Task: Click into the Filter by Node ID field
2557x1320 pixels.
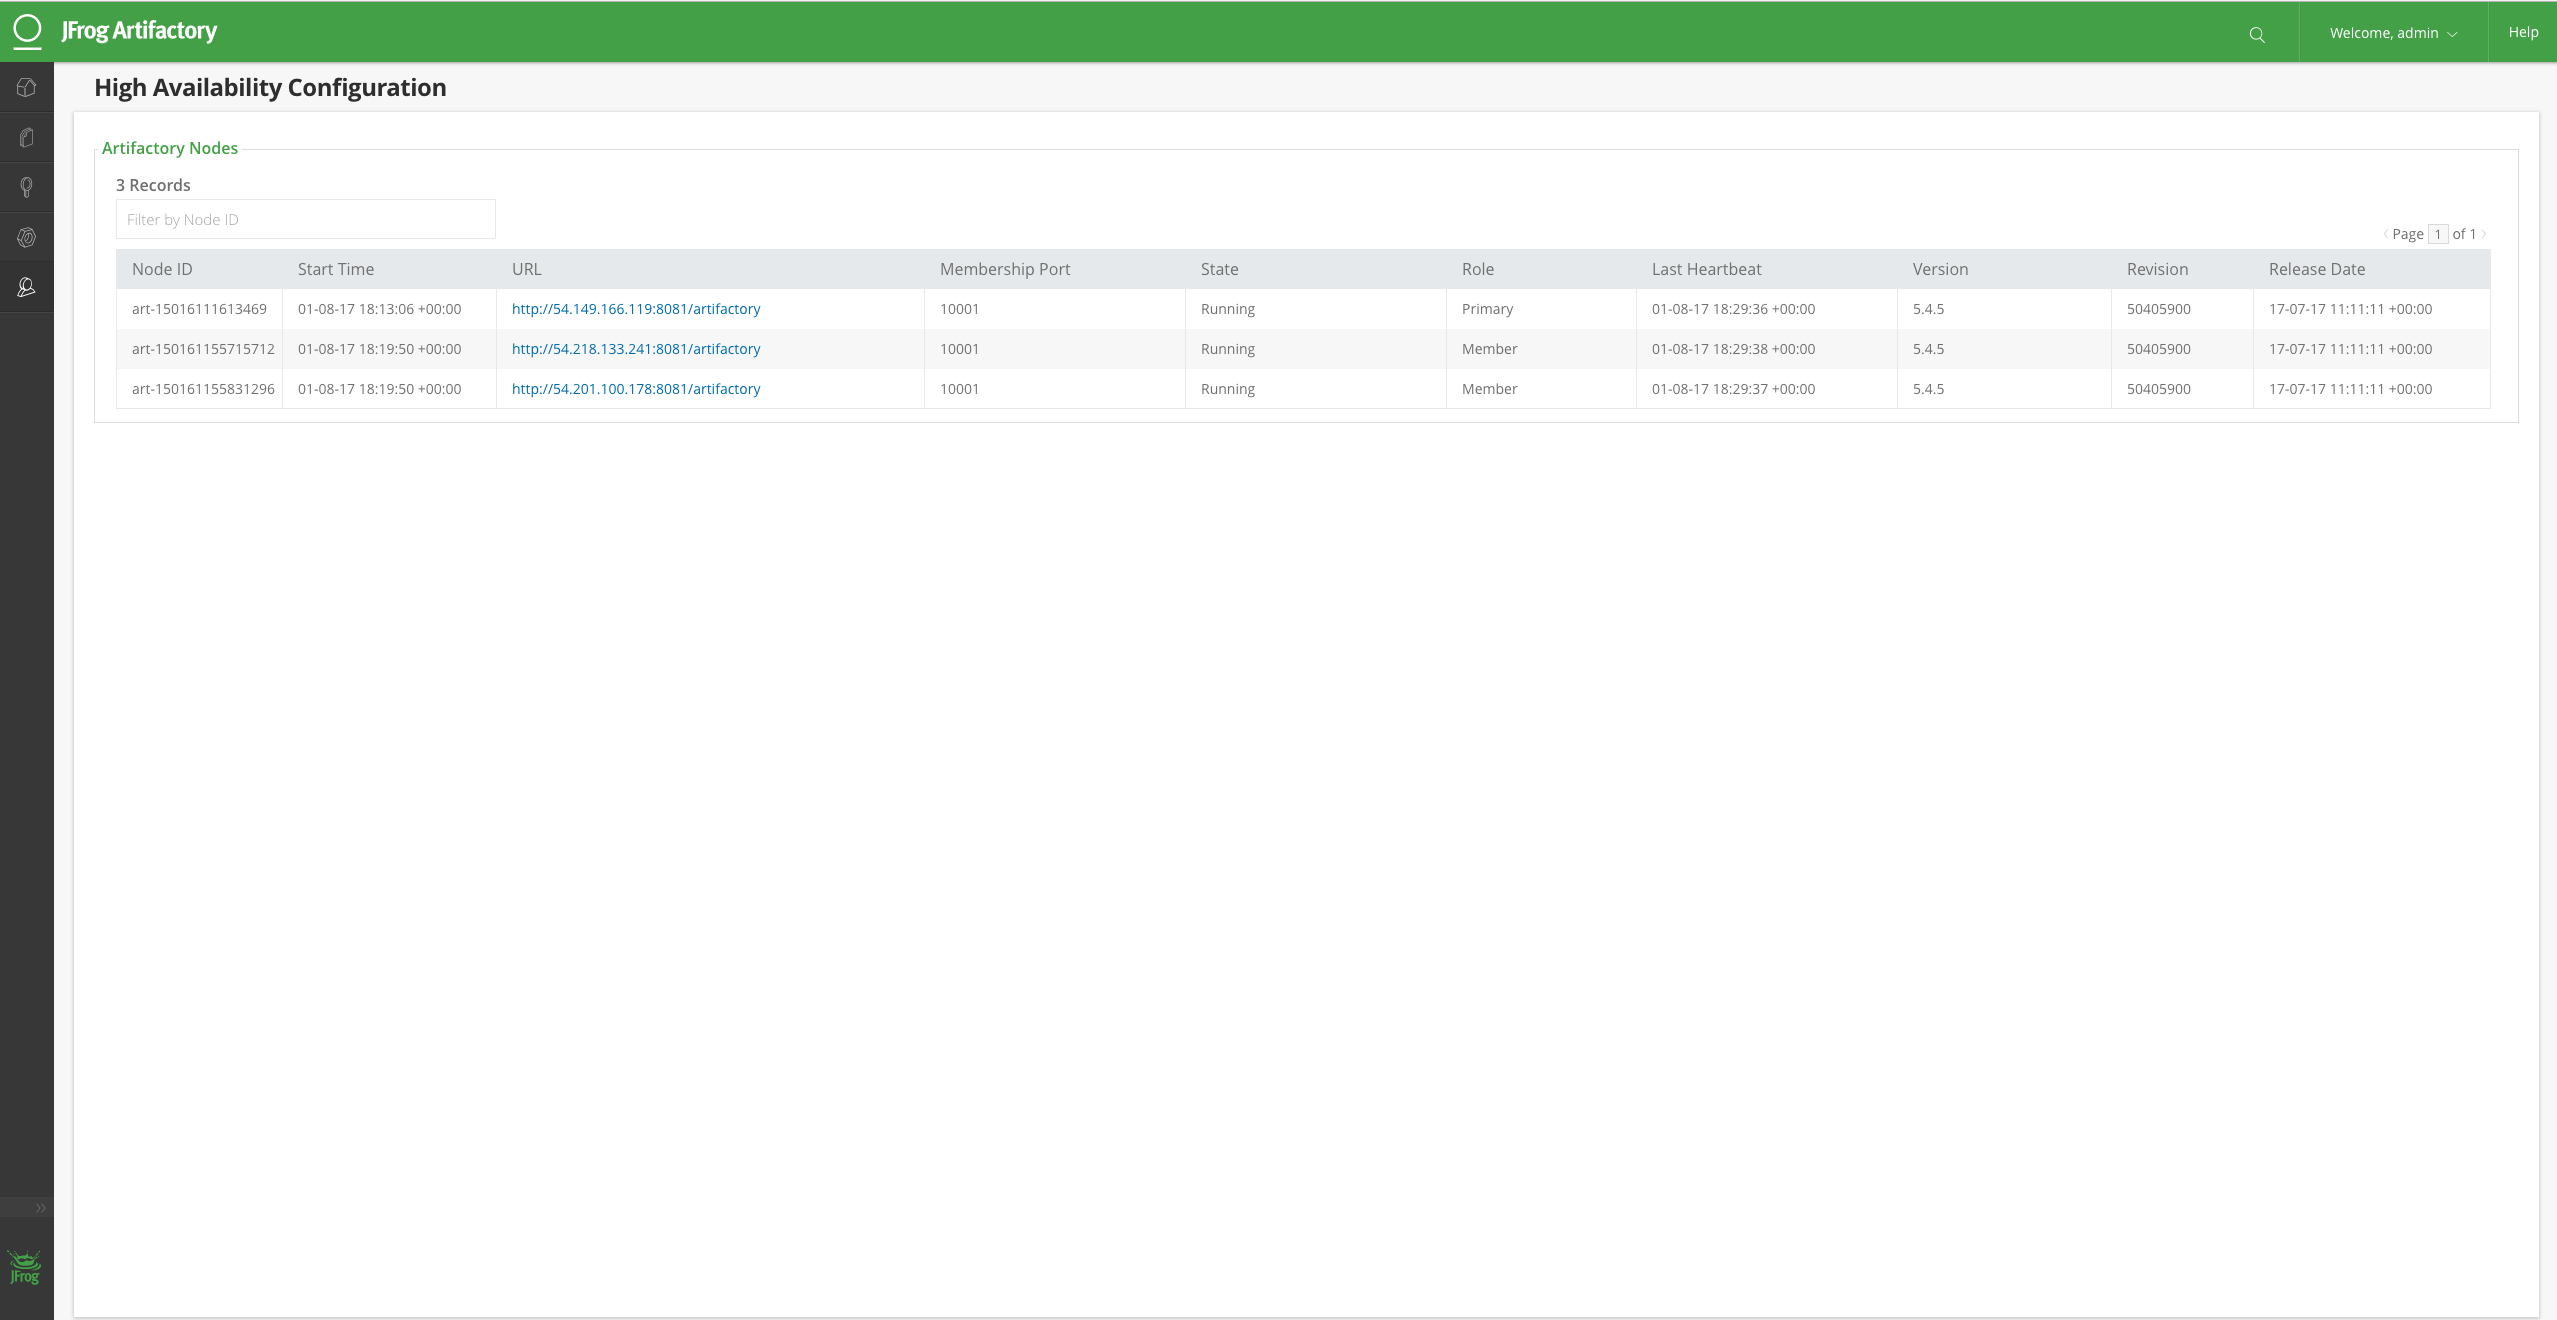Action: [x=305, y=219]
